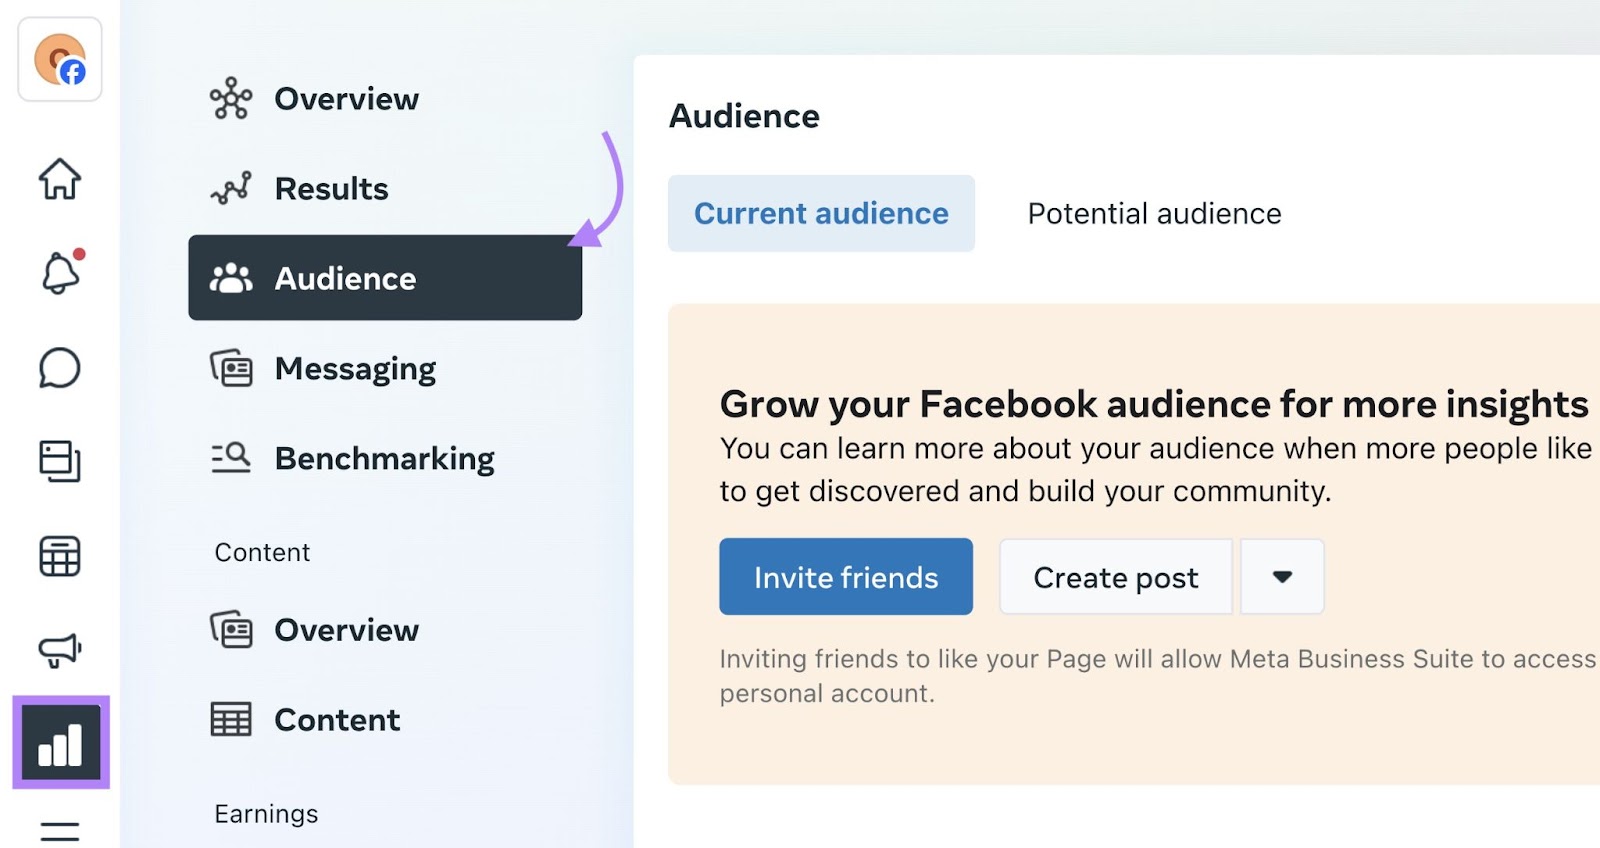Open Content posts icon in left rail
This screenshot has height=848, width=1600.
60,461
